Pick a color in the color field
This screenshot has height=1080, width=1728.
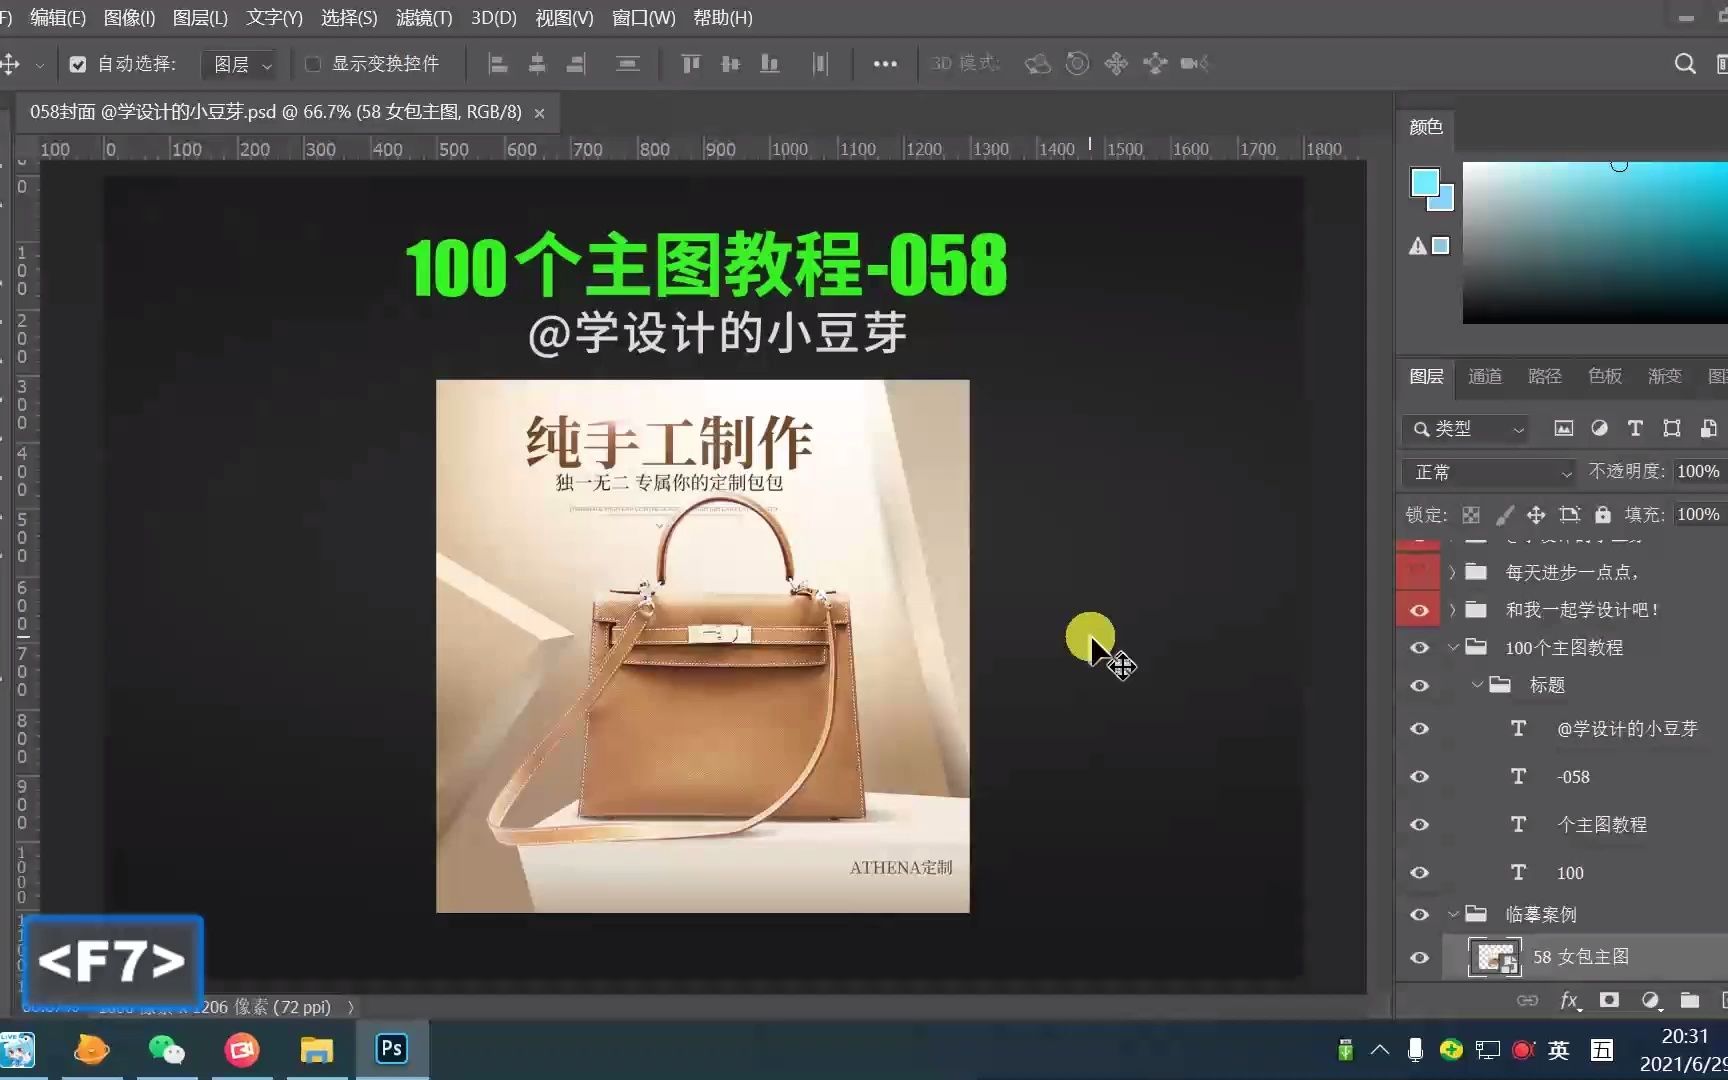pyautogui.click(x=1595, y=243)
